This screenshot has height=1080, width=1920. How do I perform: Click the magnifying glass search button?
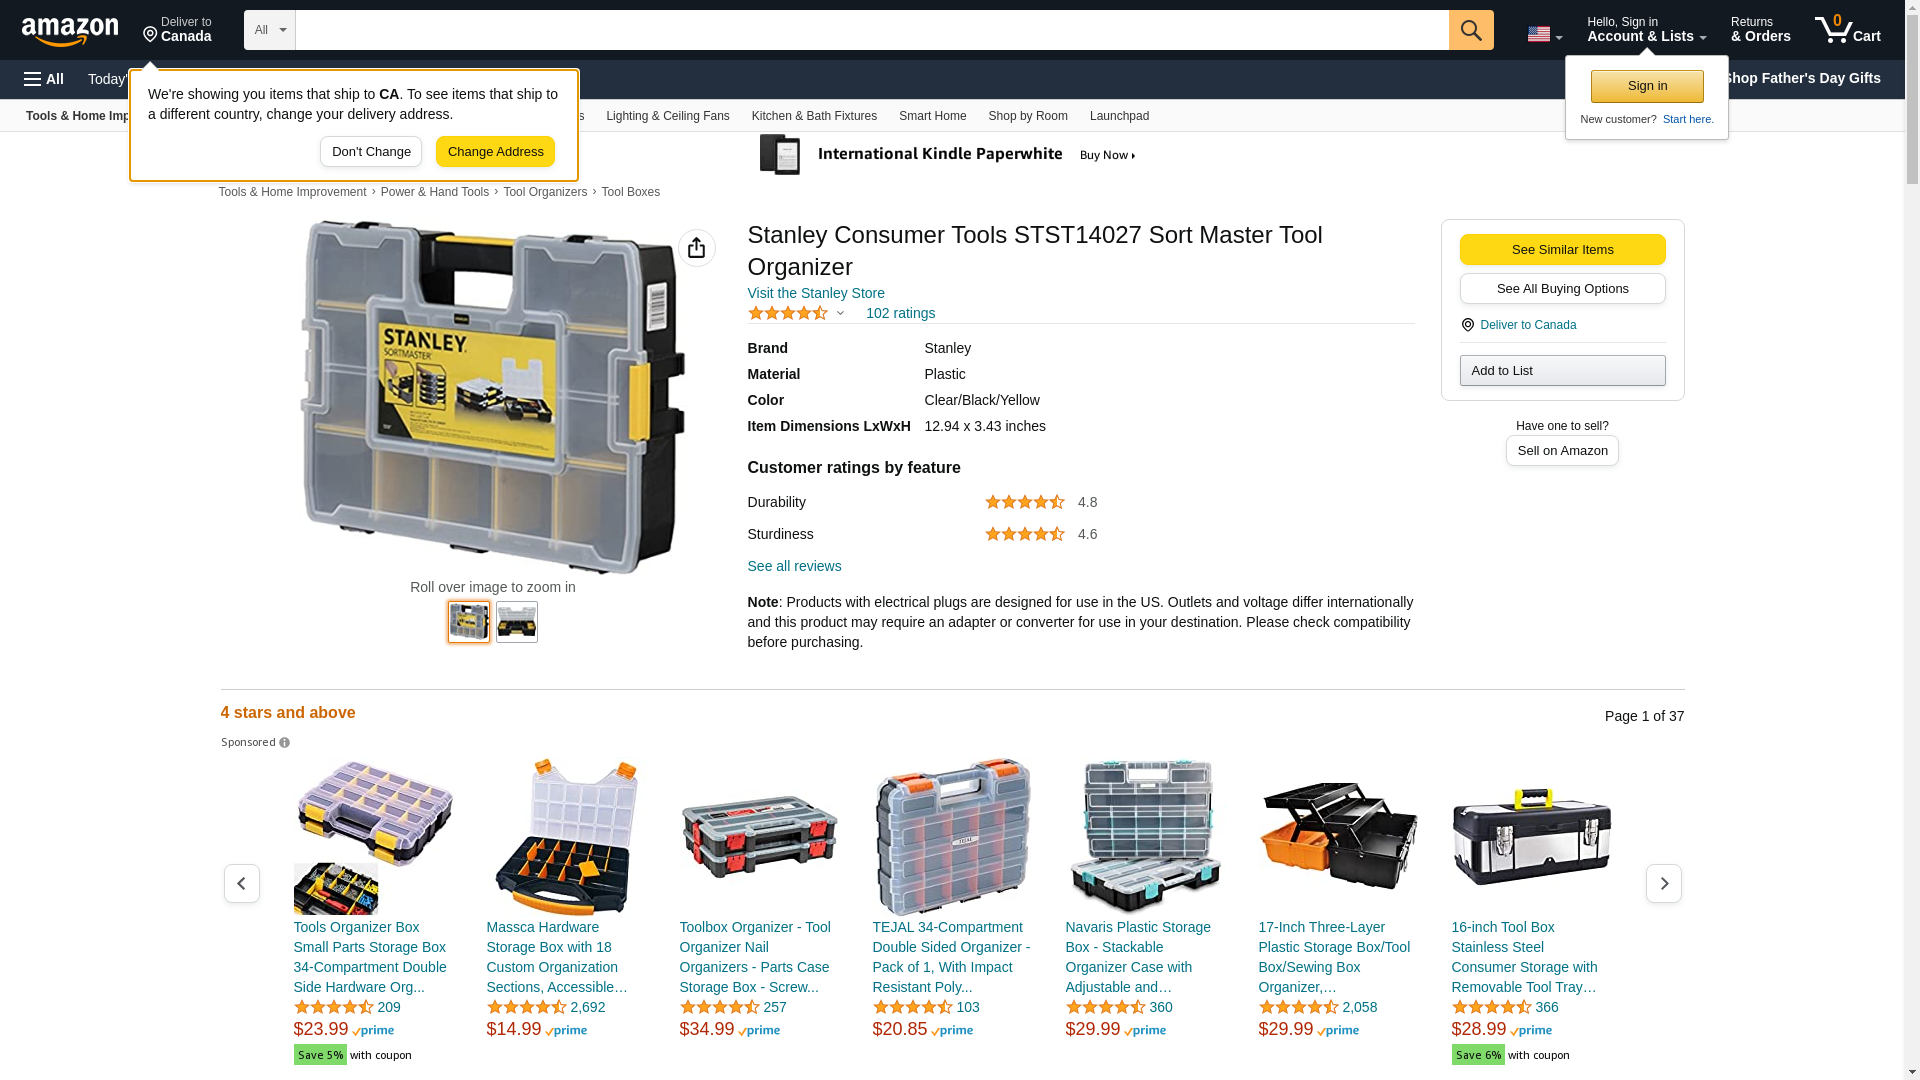1471,30
